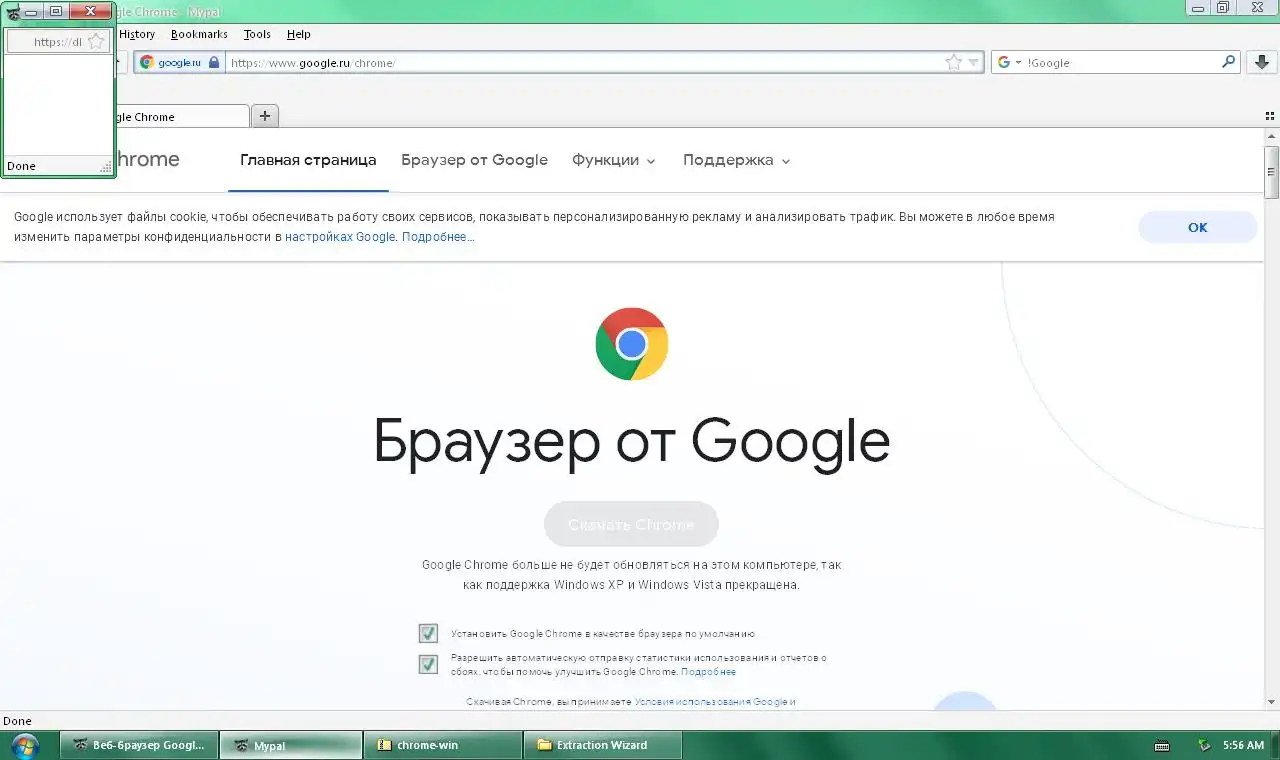The width and height of the screenshot is (1280, 760).
Task: Switch to chrome-win taskbar window
Action: click(x=443, y=745)
